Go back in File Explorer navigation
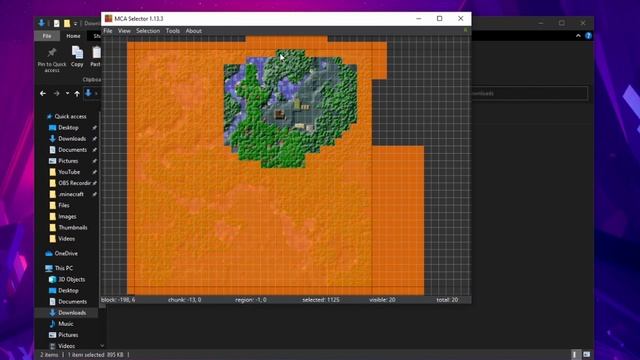 (43, 93)
